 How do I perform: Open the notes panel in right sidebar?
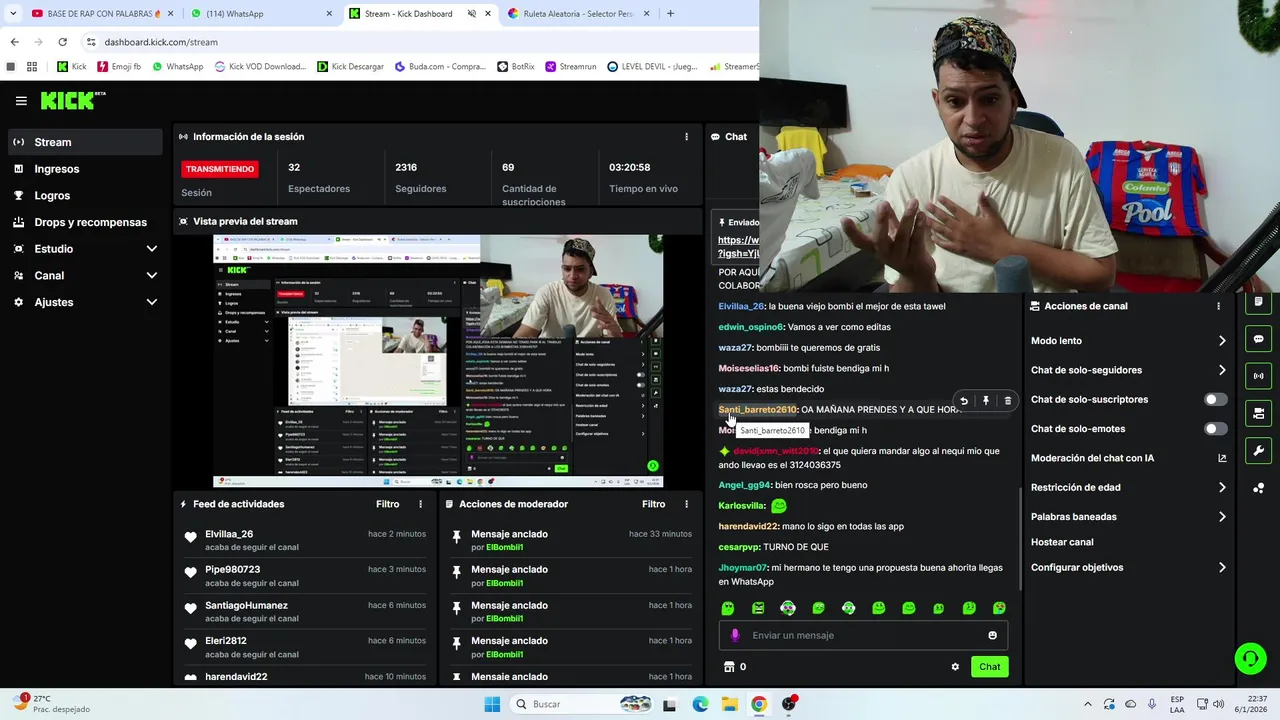pos(1258,302)
